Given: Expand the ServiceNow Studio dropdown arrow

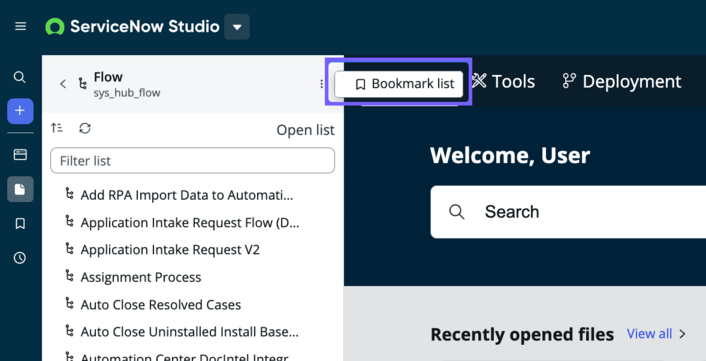Looking at the screenshot, I should tap(237, 27).
